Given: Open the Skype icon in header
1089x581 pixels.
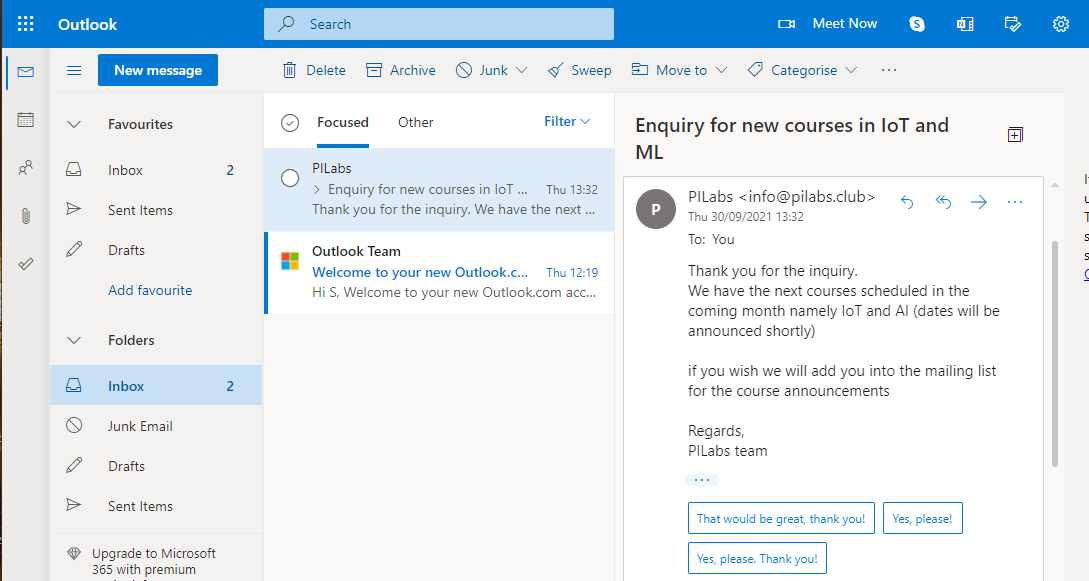Looking at the screenshot, I should pyautogui.click(x=917, y=24).
